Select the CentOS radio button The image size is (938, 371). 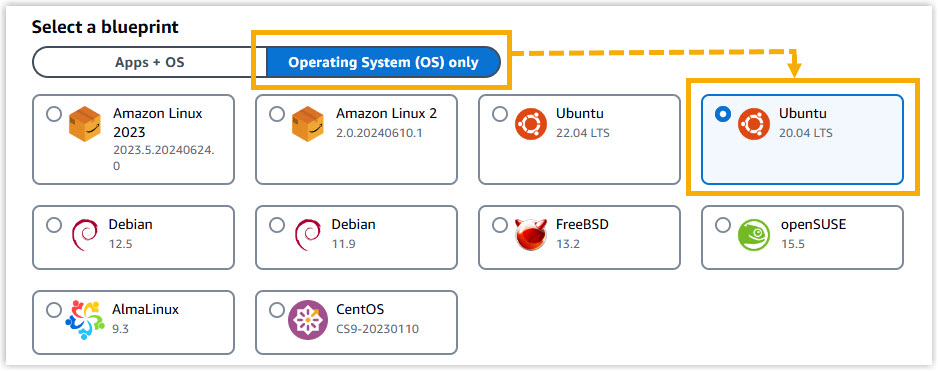pyautogui.click(x=276, y=310)
